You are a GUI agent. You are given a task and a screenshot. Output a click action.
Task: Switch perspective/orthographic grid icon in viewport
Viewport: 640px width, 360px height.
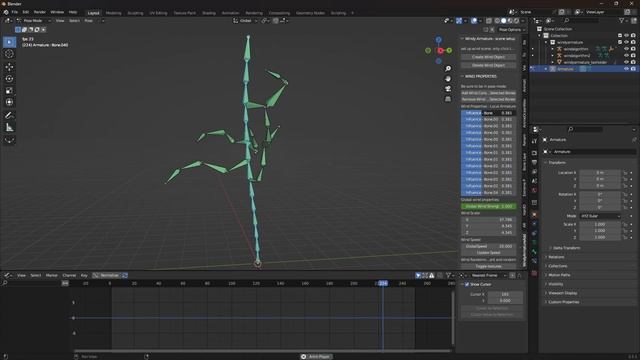click(x=448, y=99)
